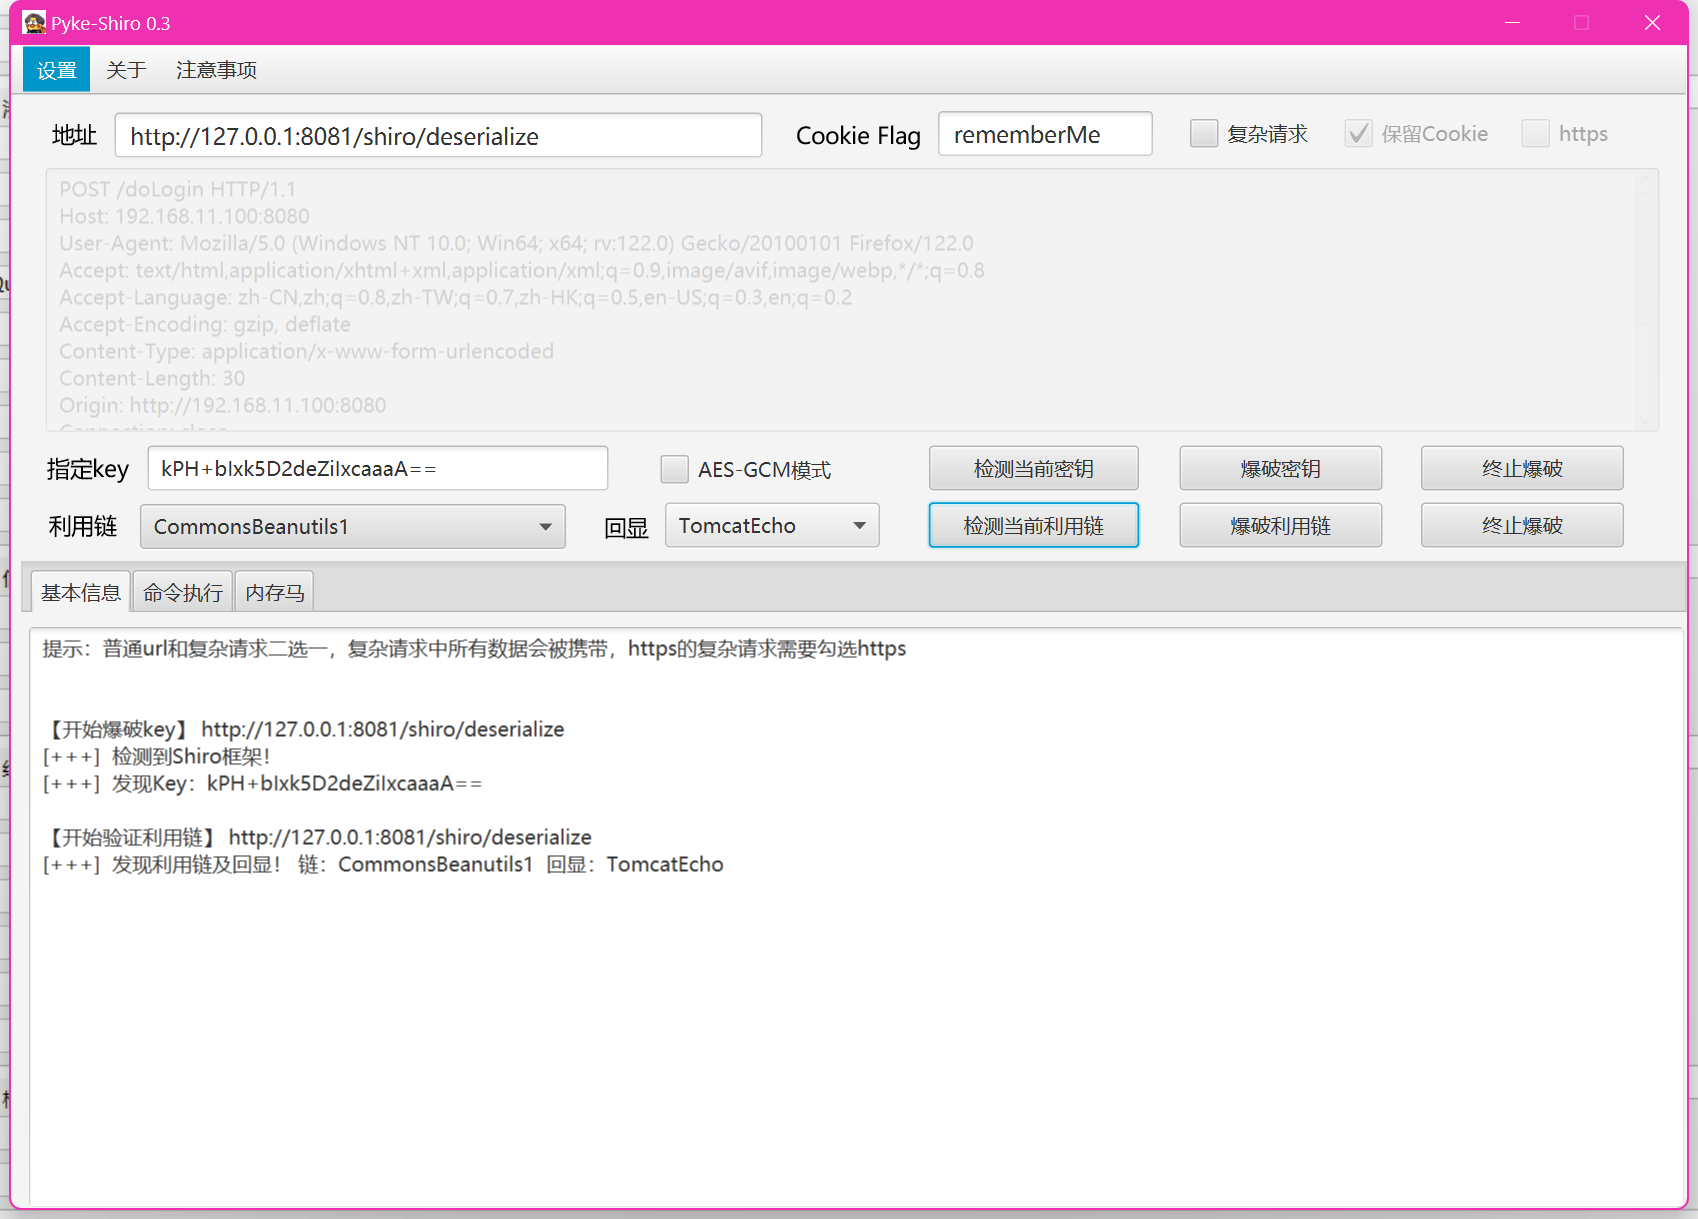The width and height of the screenshot is (1698, 1219).
Task: Enable the 复杂请求 checkbox
Action: pyautogui.click(x=1204, y=134)
